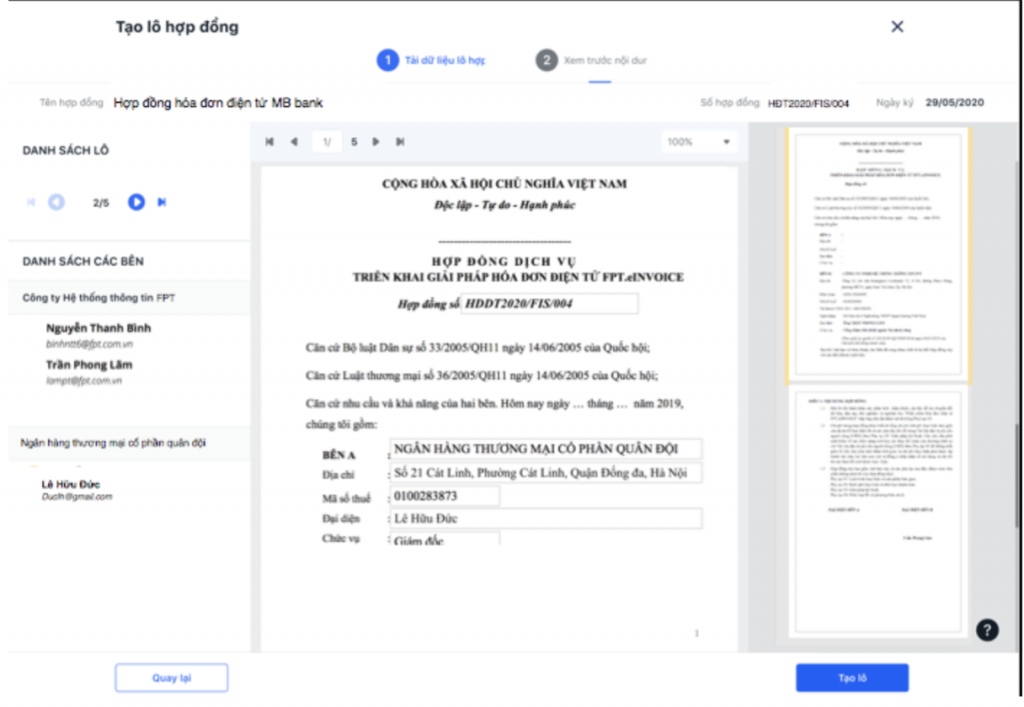This screenshot has height=707, width=1024.
Task: Go to last page of the document viewer
Action: (x=400, y=142)
